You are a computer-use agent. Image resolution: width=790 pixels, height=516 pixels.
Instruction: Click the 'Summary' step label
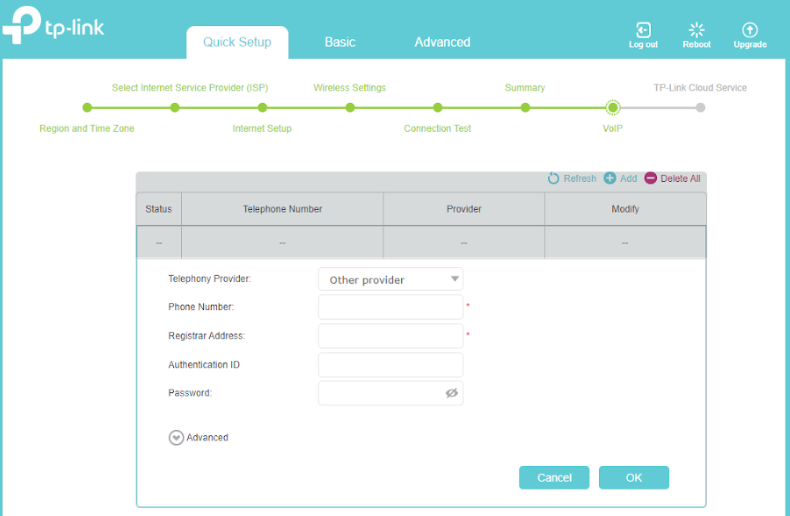tap(525, 88)
